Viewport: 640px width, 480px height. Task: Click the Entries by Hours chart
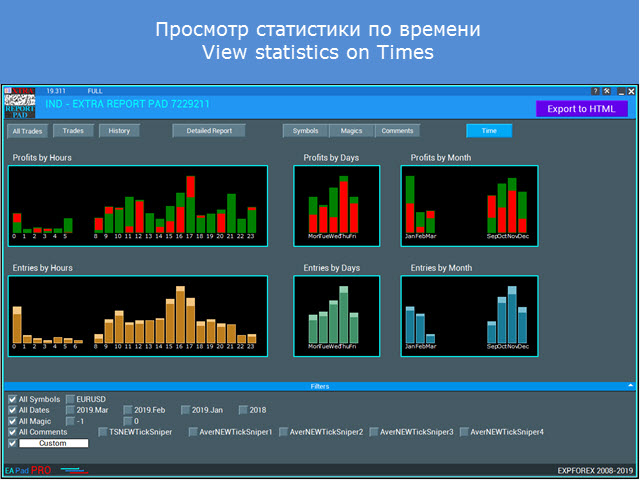tap(138, 316)
